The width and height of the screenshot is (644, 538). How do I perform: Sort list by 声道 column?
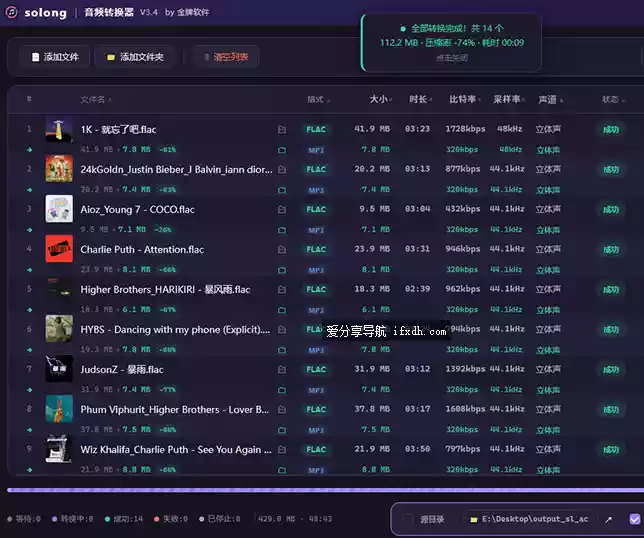(550, 99)
